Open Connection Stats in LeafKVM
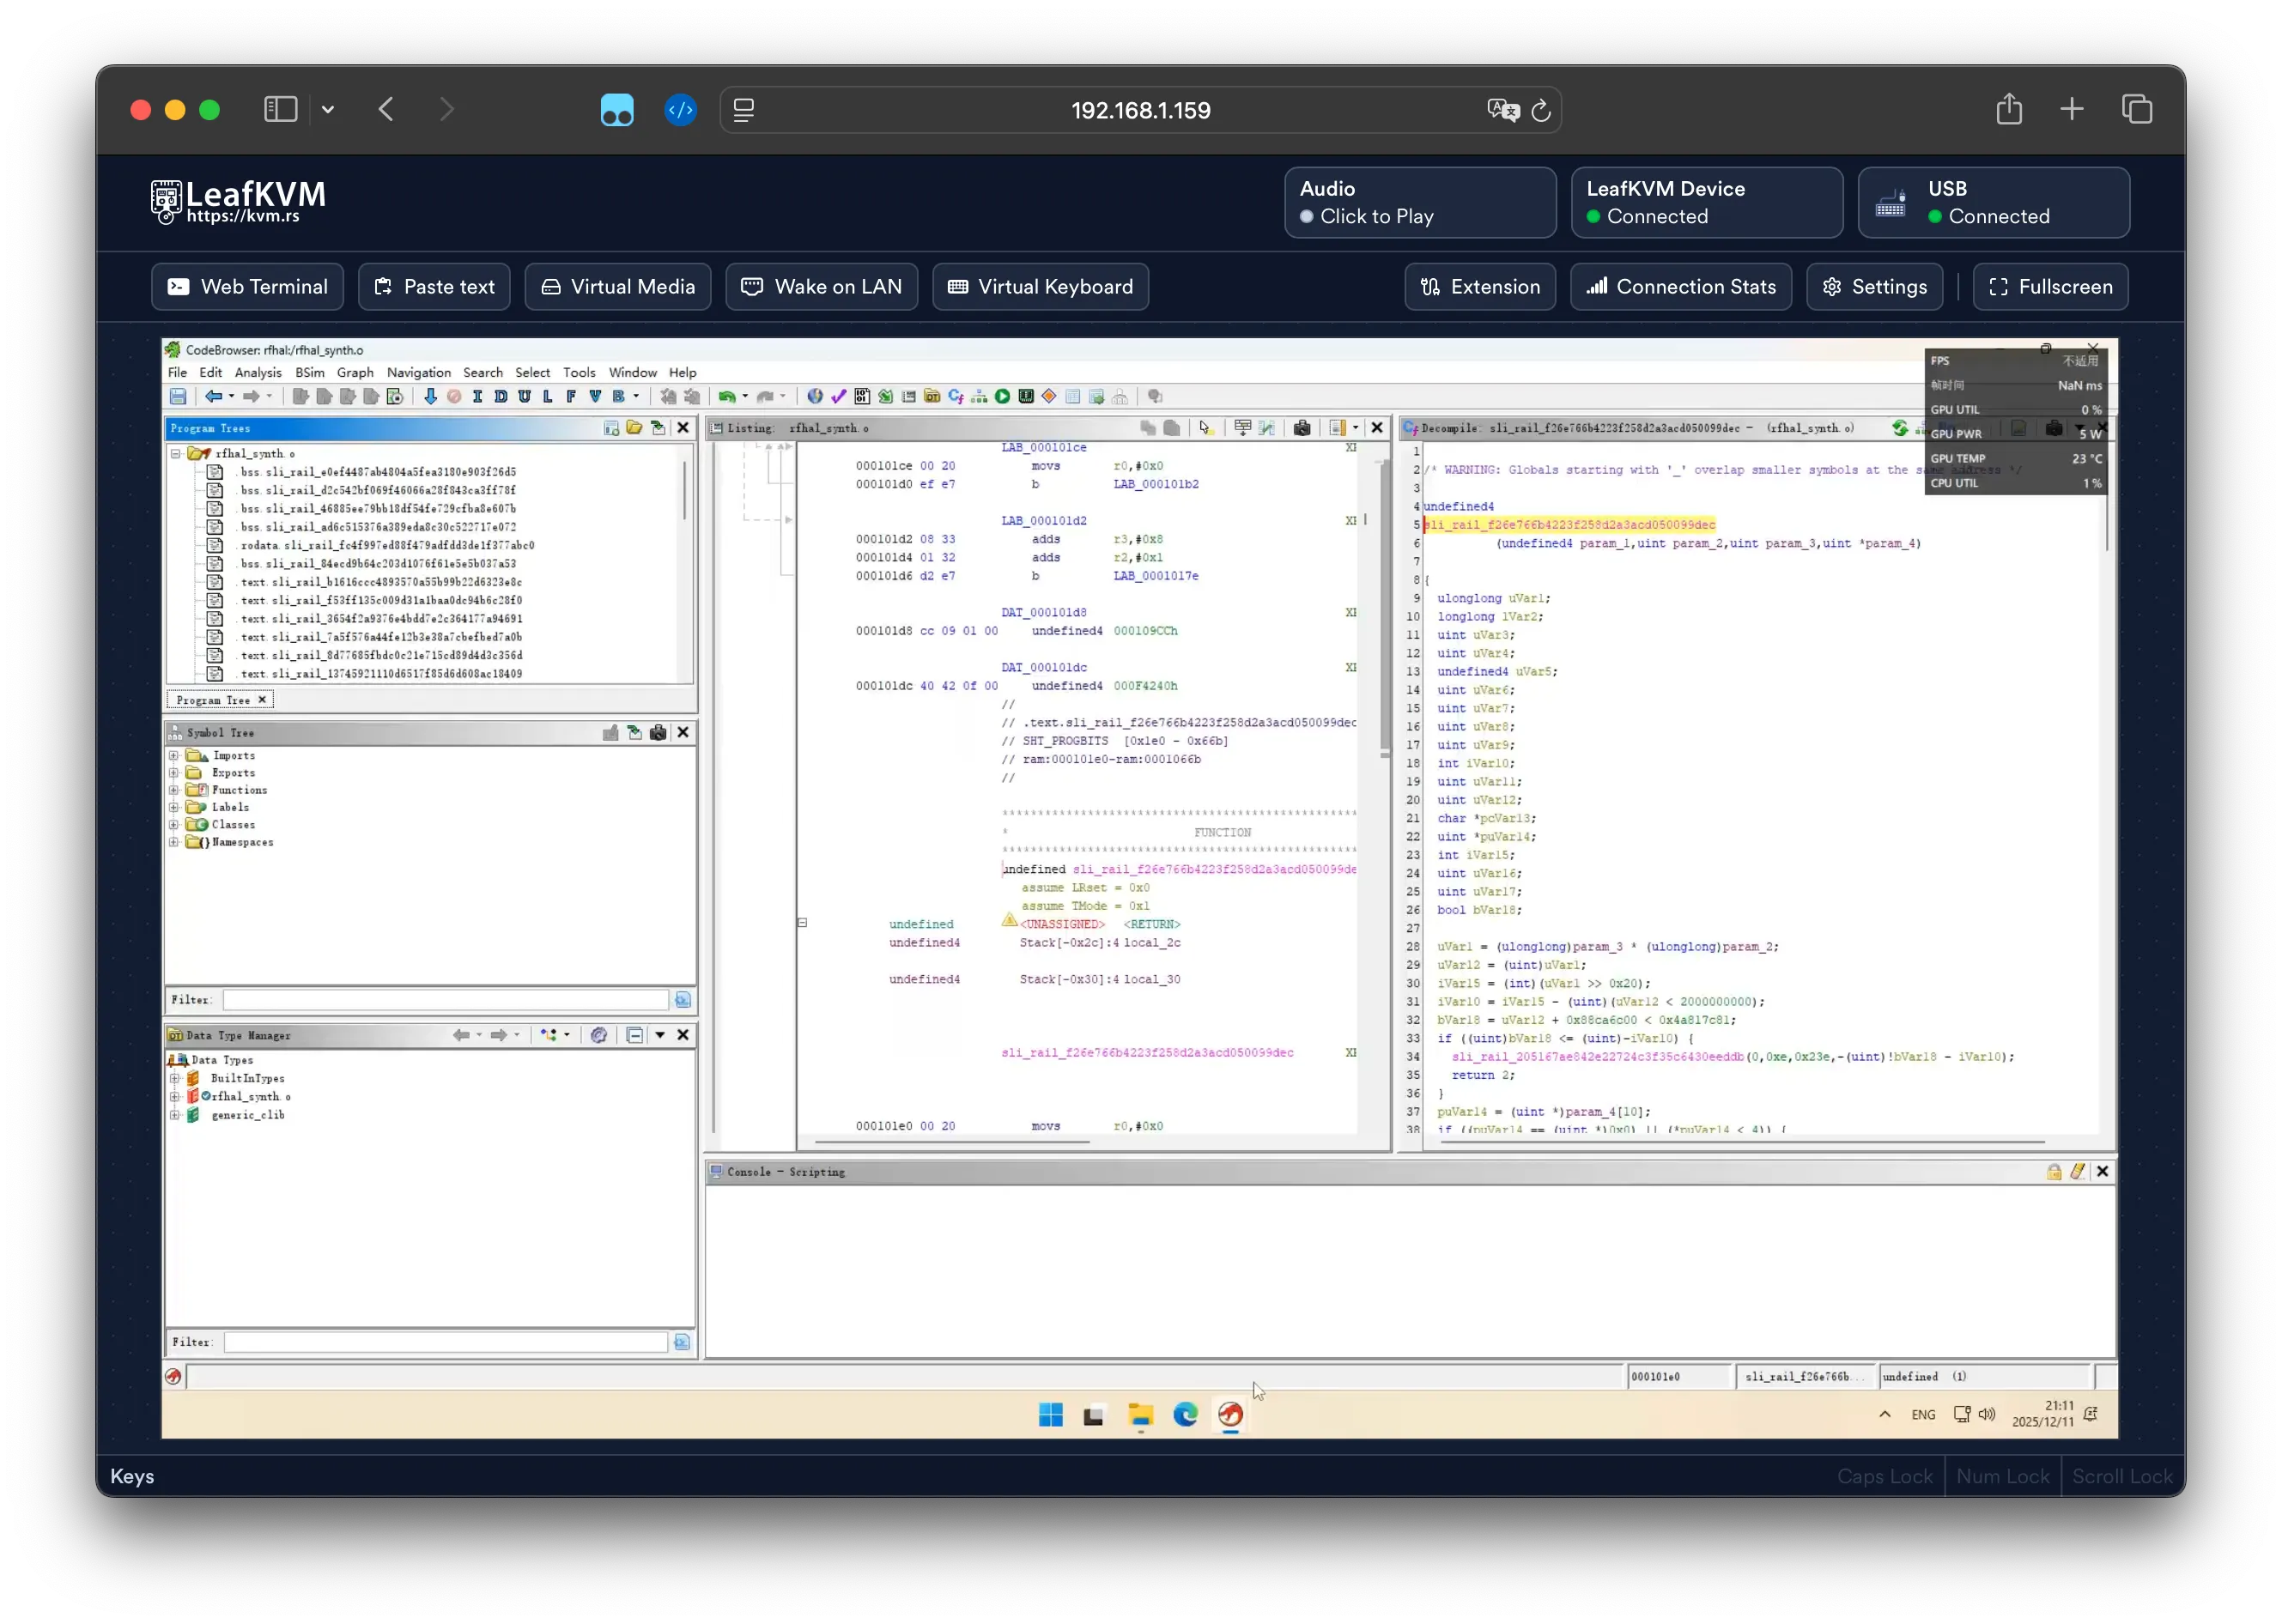 tap(1680, 287)
